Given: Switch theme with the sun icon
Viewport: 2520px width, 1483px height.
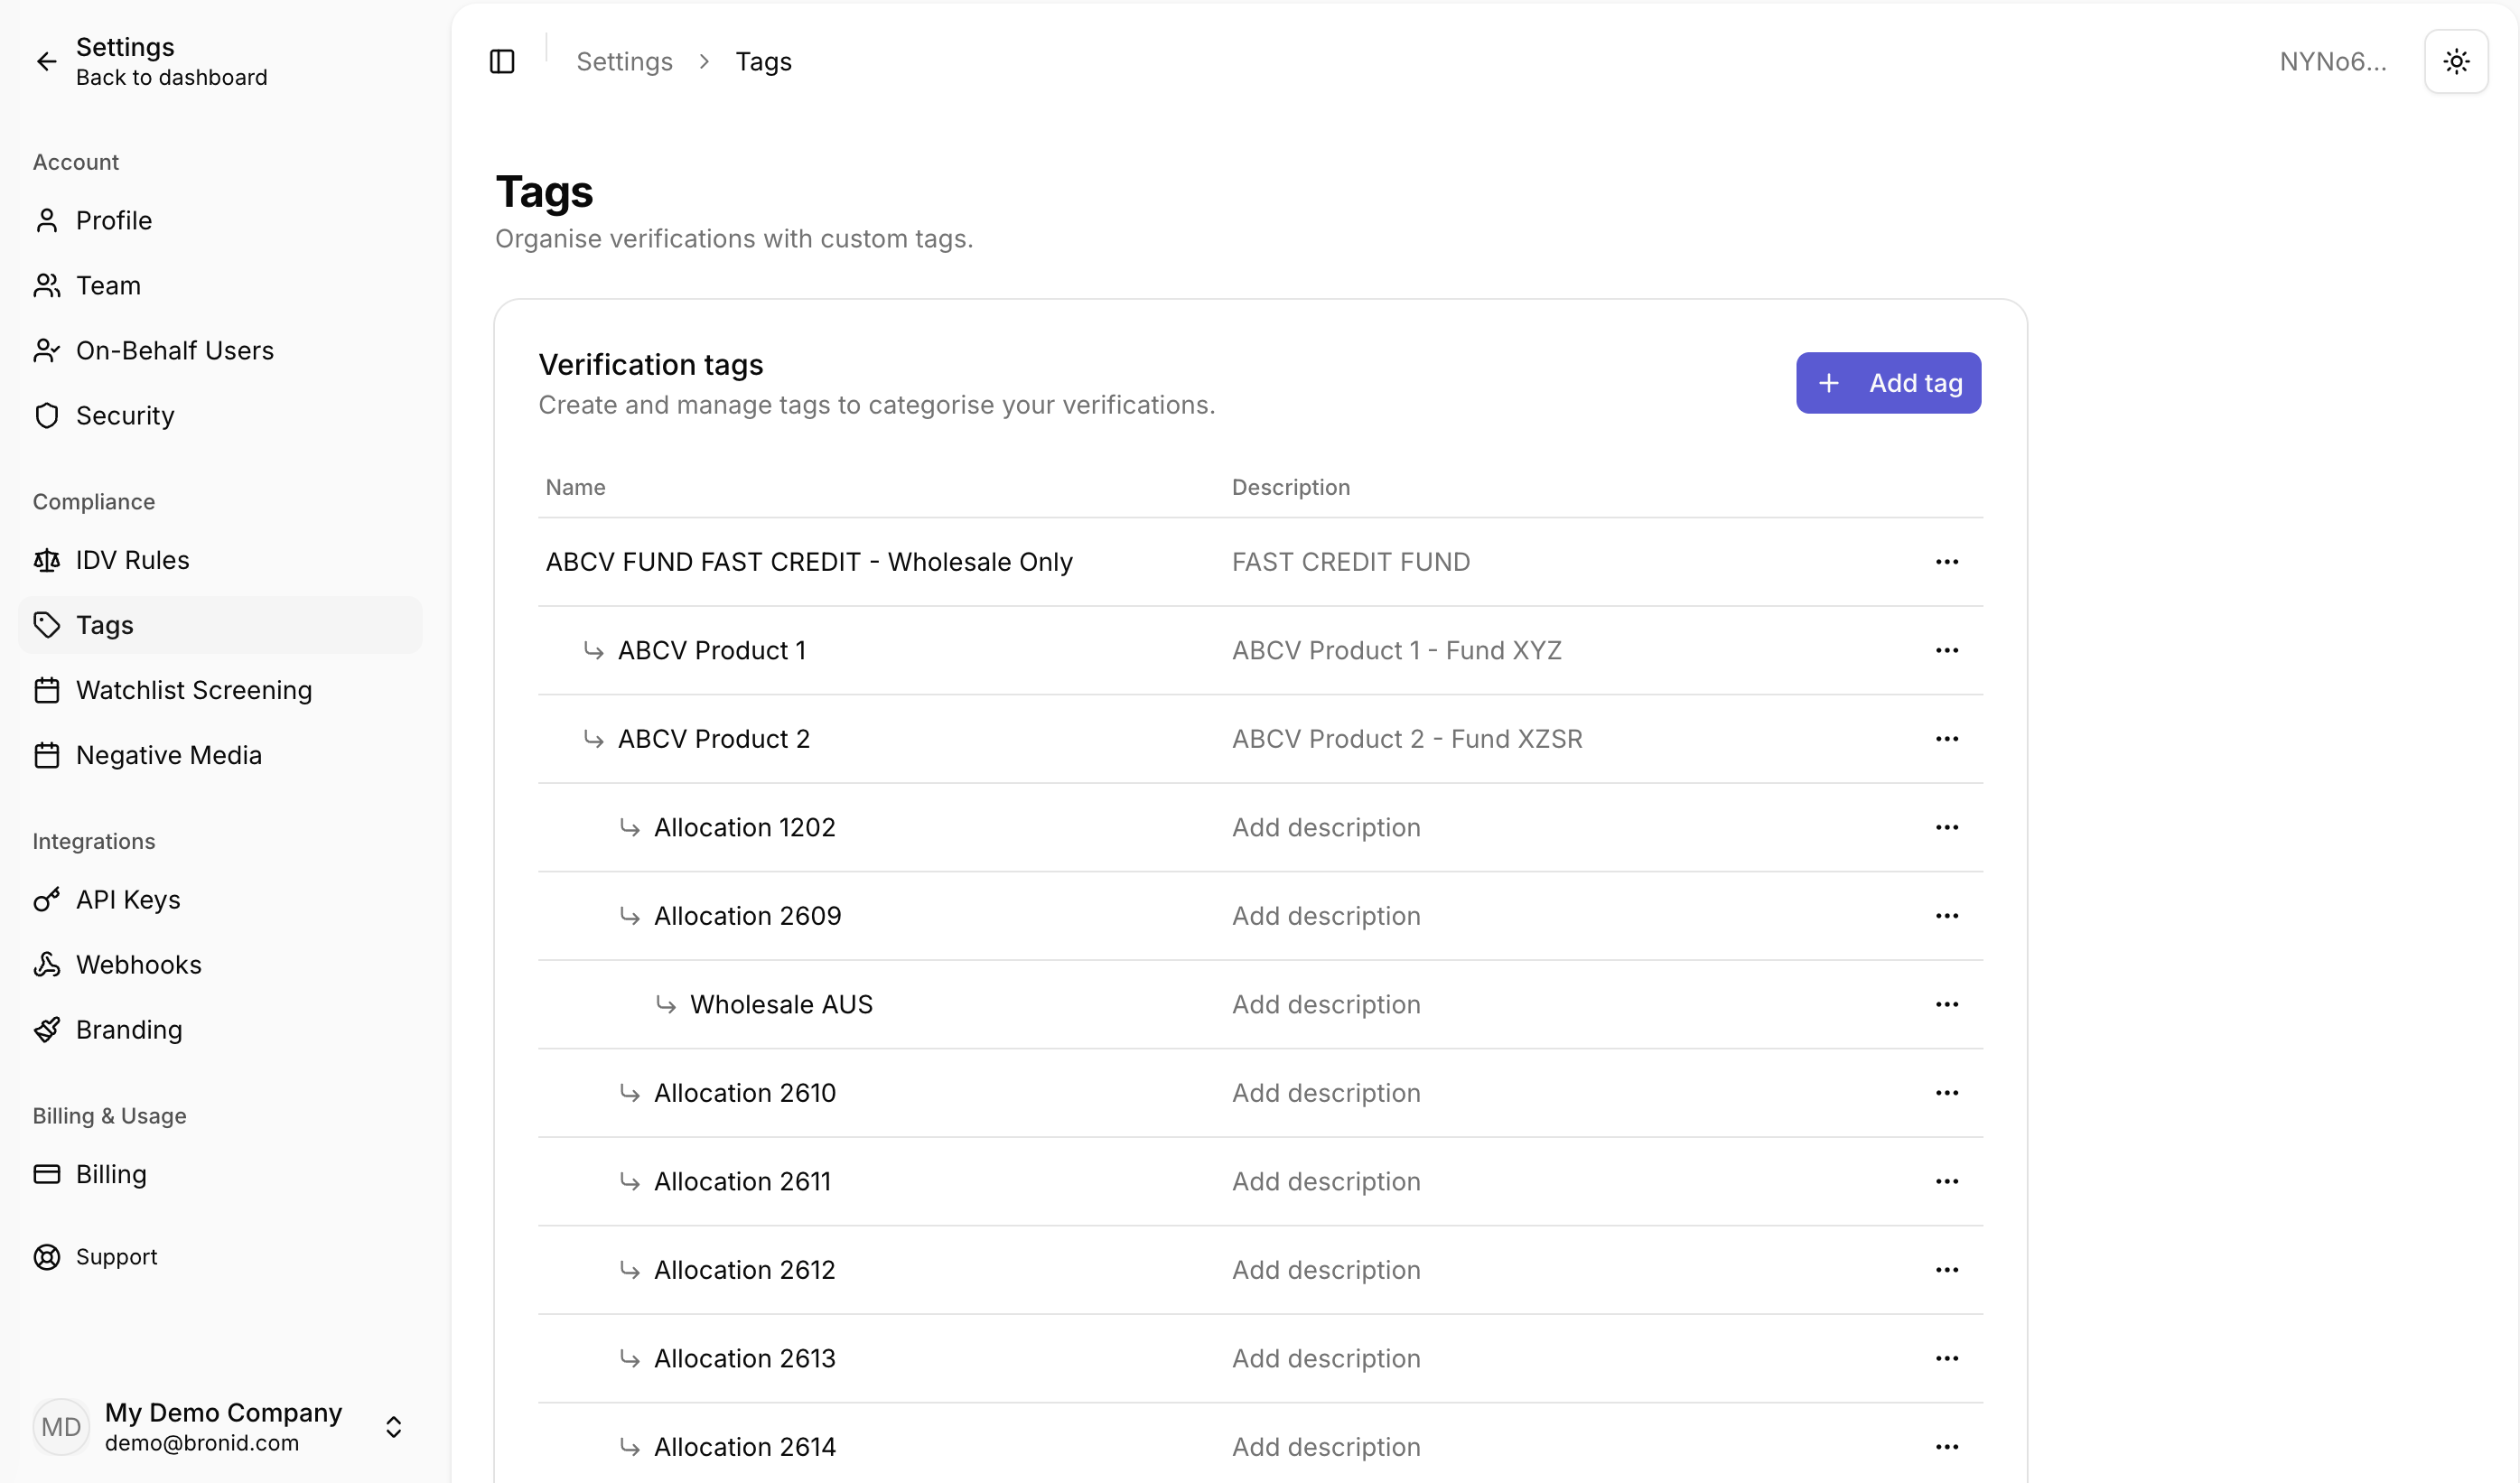Looking at the screenshot, I should (2456, 62).
